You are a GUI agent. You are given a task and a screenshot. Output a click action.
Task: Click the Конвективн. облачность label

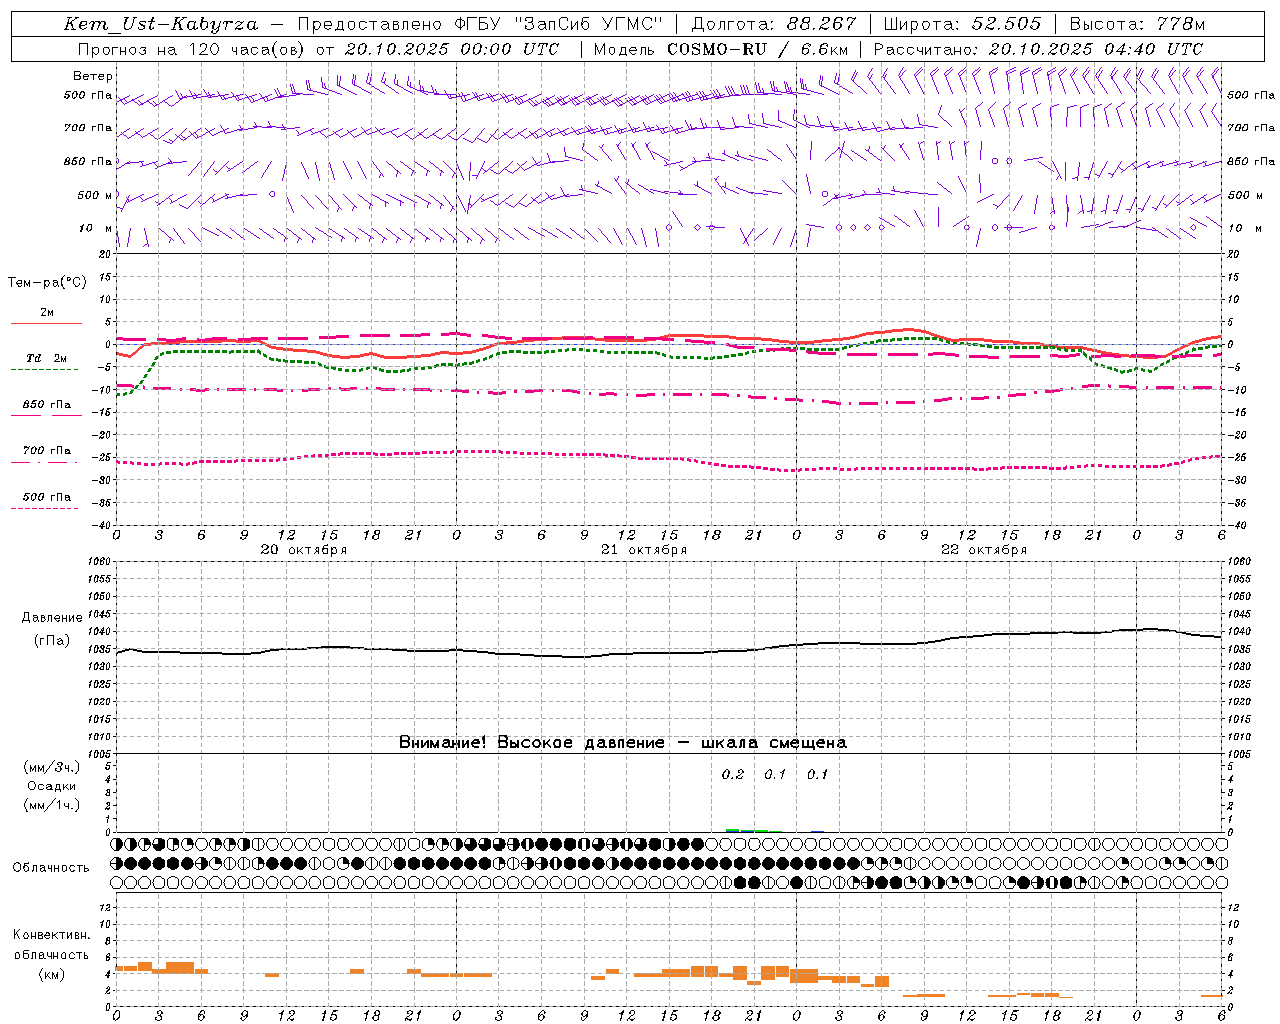[x=52, y=945]
